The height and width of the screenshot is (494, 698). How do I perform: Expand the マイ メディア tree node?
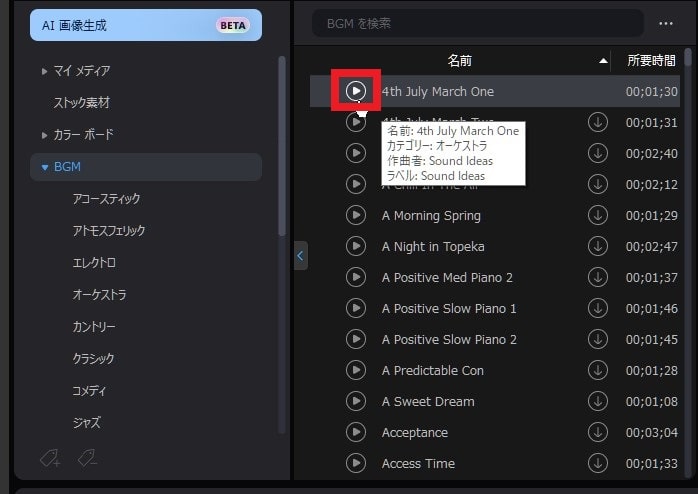coord(44,71)
